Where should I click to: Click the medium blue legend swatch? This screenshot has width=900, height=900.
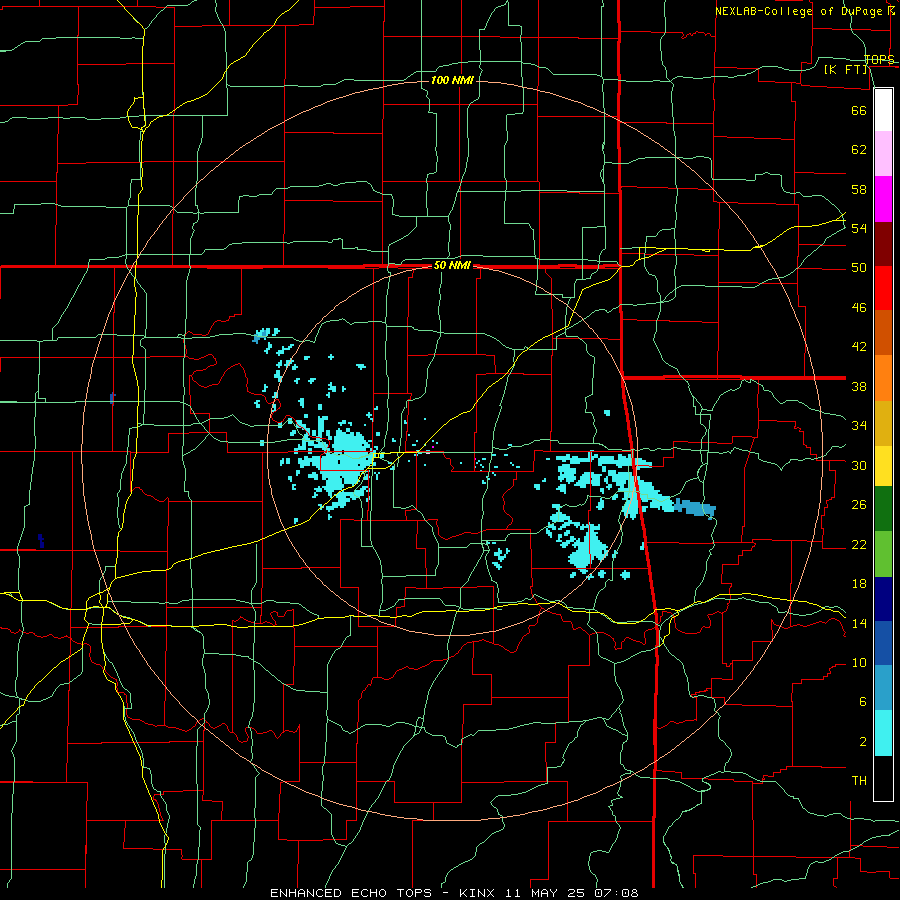[883, 643]
